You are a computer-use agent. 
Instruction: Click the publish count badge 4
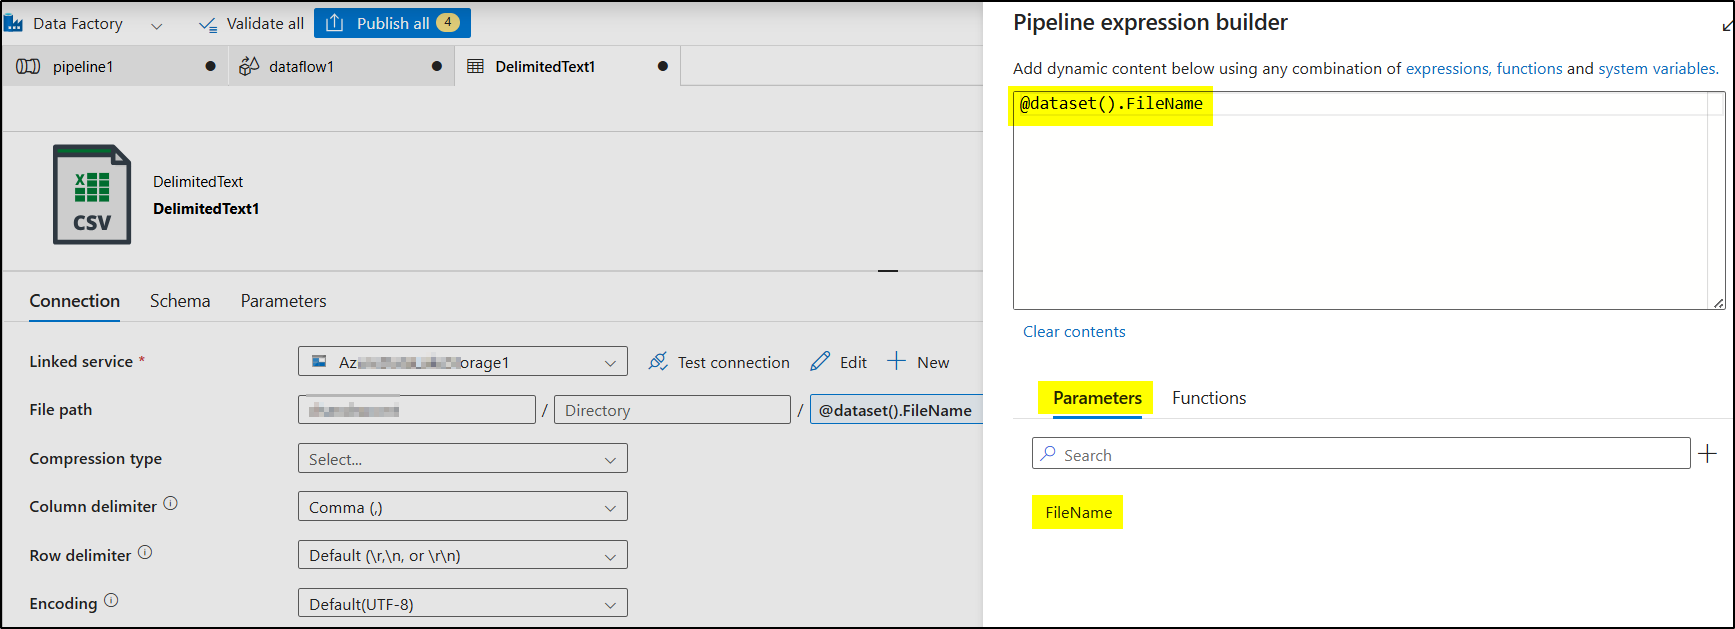(447, 22)
